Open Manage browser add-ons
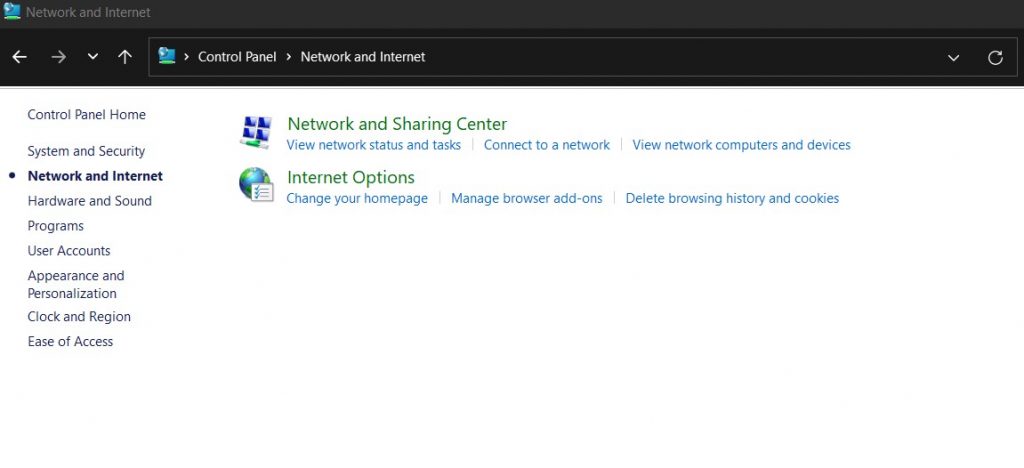This screenshot has height=468, width=1024. point(526,198)
